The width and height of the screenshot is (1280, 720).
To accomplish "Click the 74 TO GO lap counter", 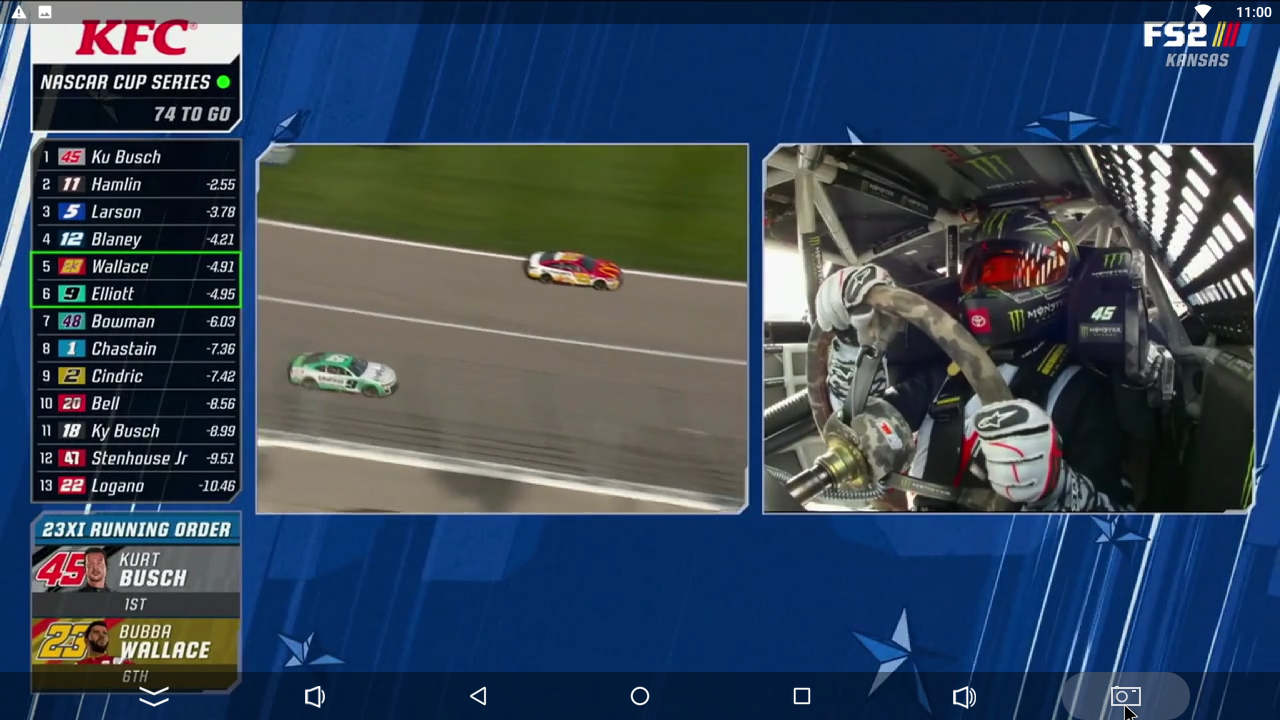I will 192,114.
